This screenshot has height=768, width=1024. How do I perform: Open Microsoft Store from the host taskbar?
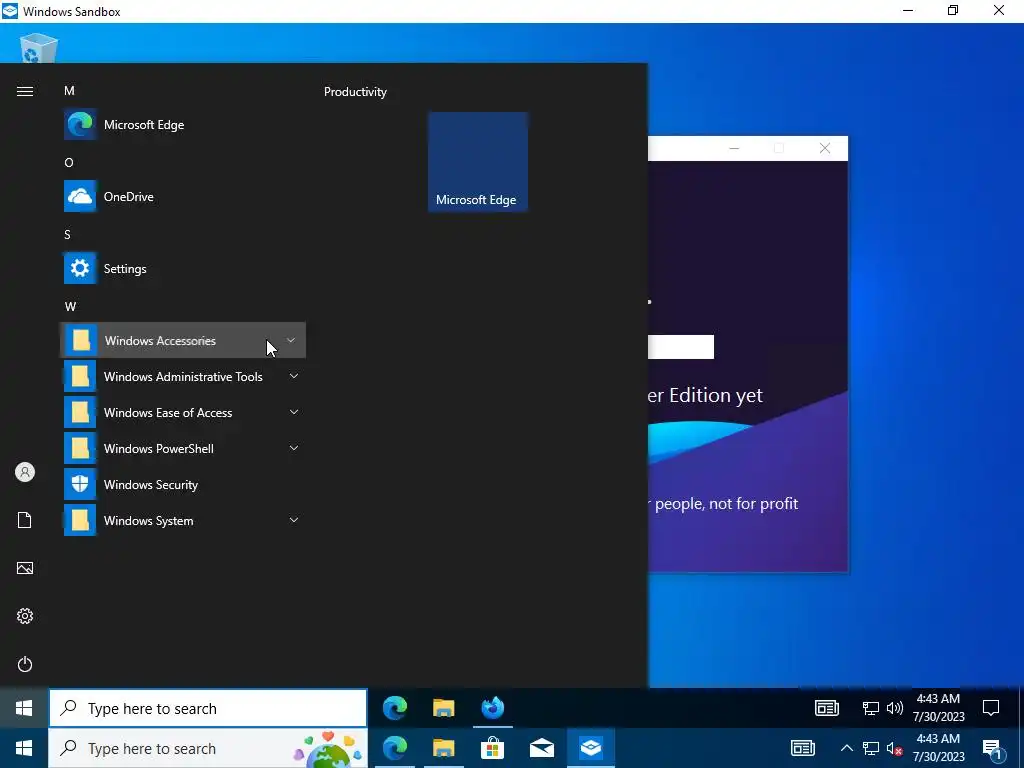coord(492,748)
